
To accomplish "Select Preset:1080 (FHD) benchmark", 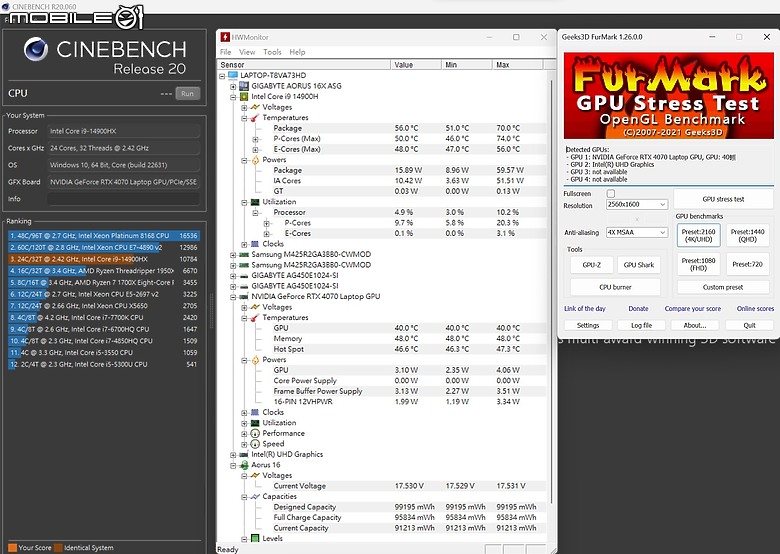I will [698, 264].
